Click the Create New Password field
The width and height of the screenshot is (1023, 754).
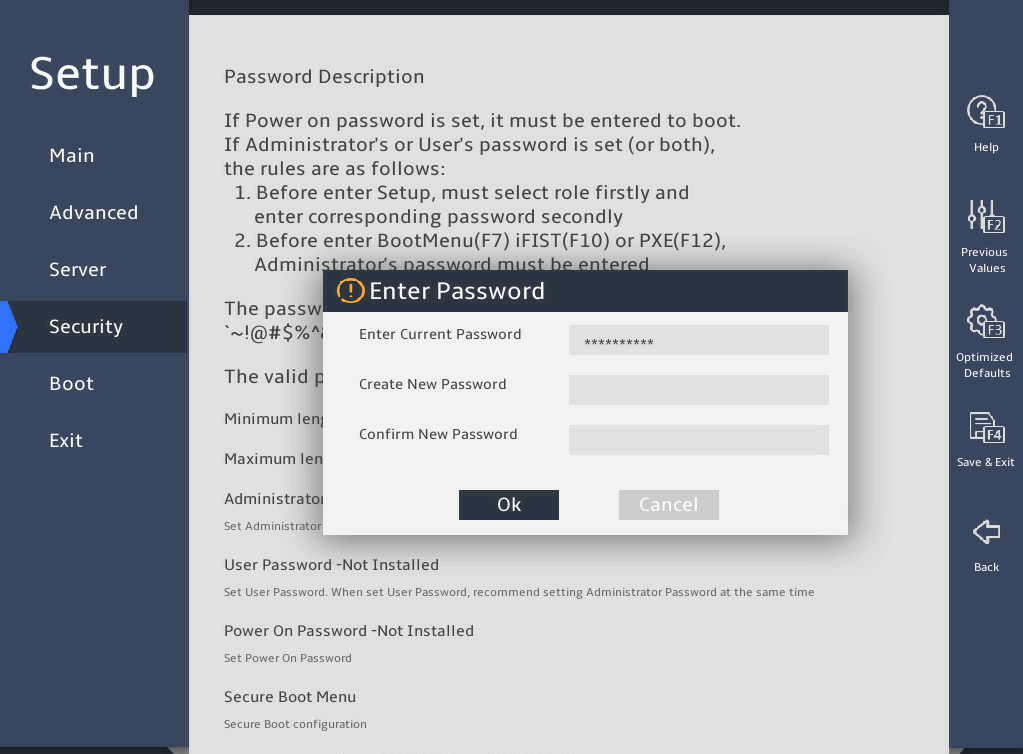point(699,389)
